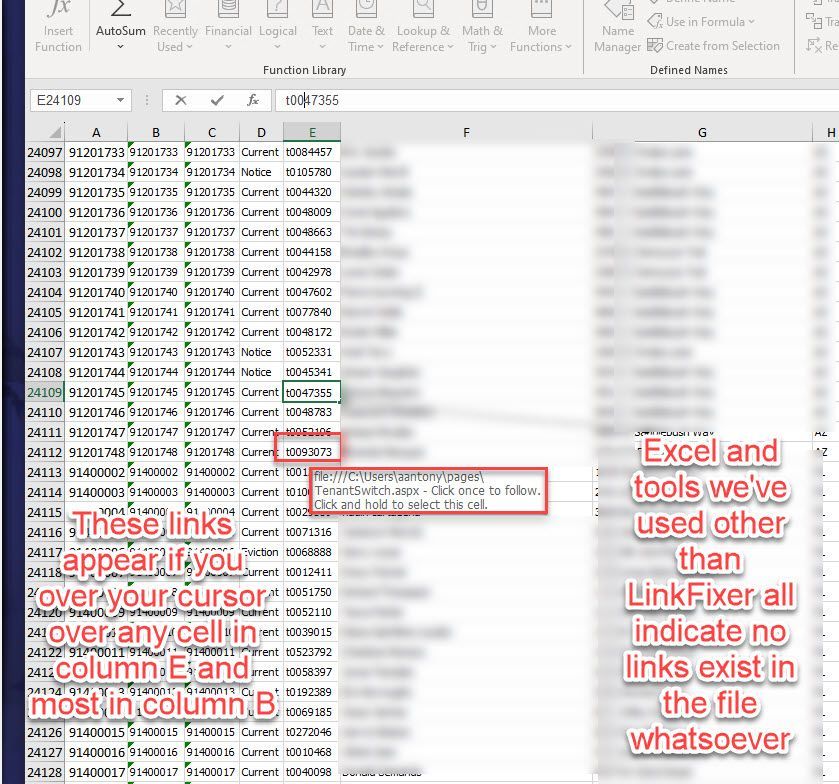Follow the hyperlink in cell containing t0093073
Viewport: 839px width, 784px height.
tap(313, 452)
